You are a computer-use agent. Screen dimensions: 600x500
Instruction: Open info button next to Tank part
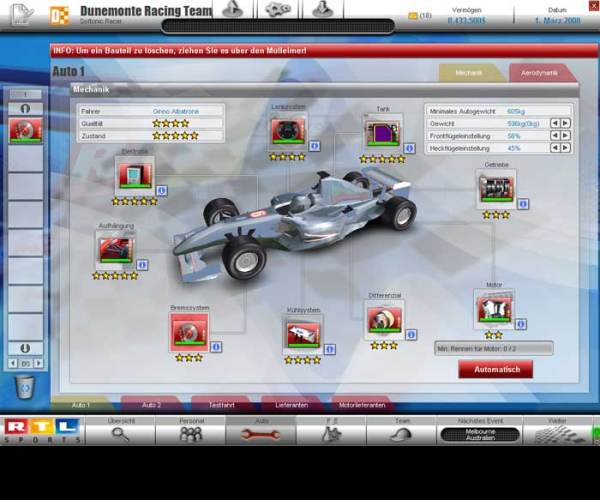(x=409, y=148)
